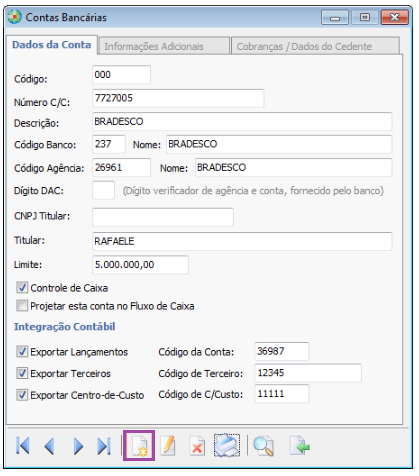Screen dimensions: 419x476
Task: Click the Limite field with 5.000.000,00
Action: pos(140,265)
